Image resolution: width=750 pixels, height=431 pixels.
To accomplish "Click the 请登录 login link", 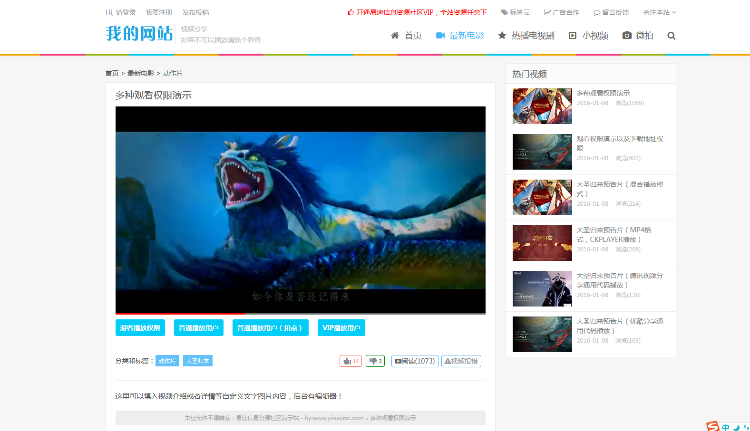I will point(126,12).
